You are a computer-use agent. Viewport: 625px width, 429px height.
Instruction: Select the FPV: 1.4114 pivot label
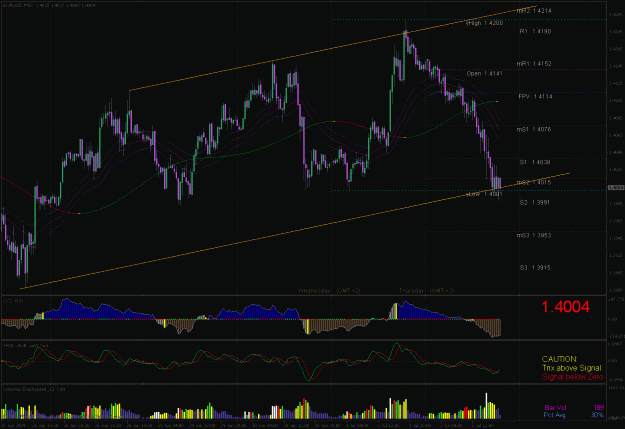click(x=535, y=96)
